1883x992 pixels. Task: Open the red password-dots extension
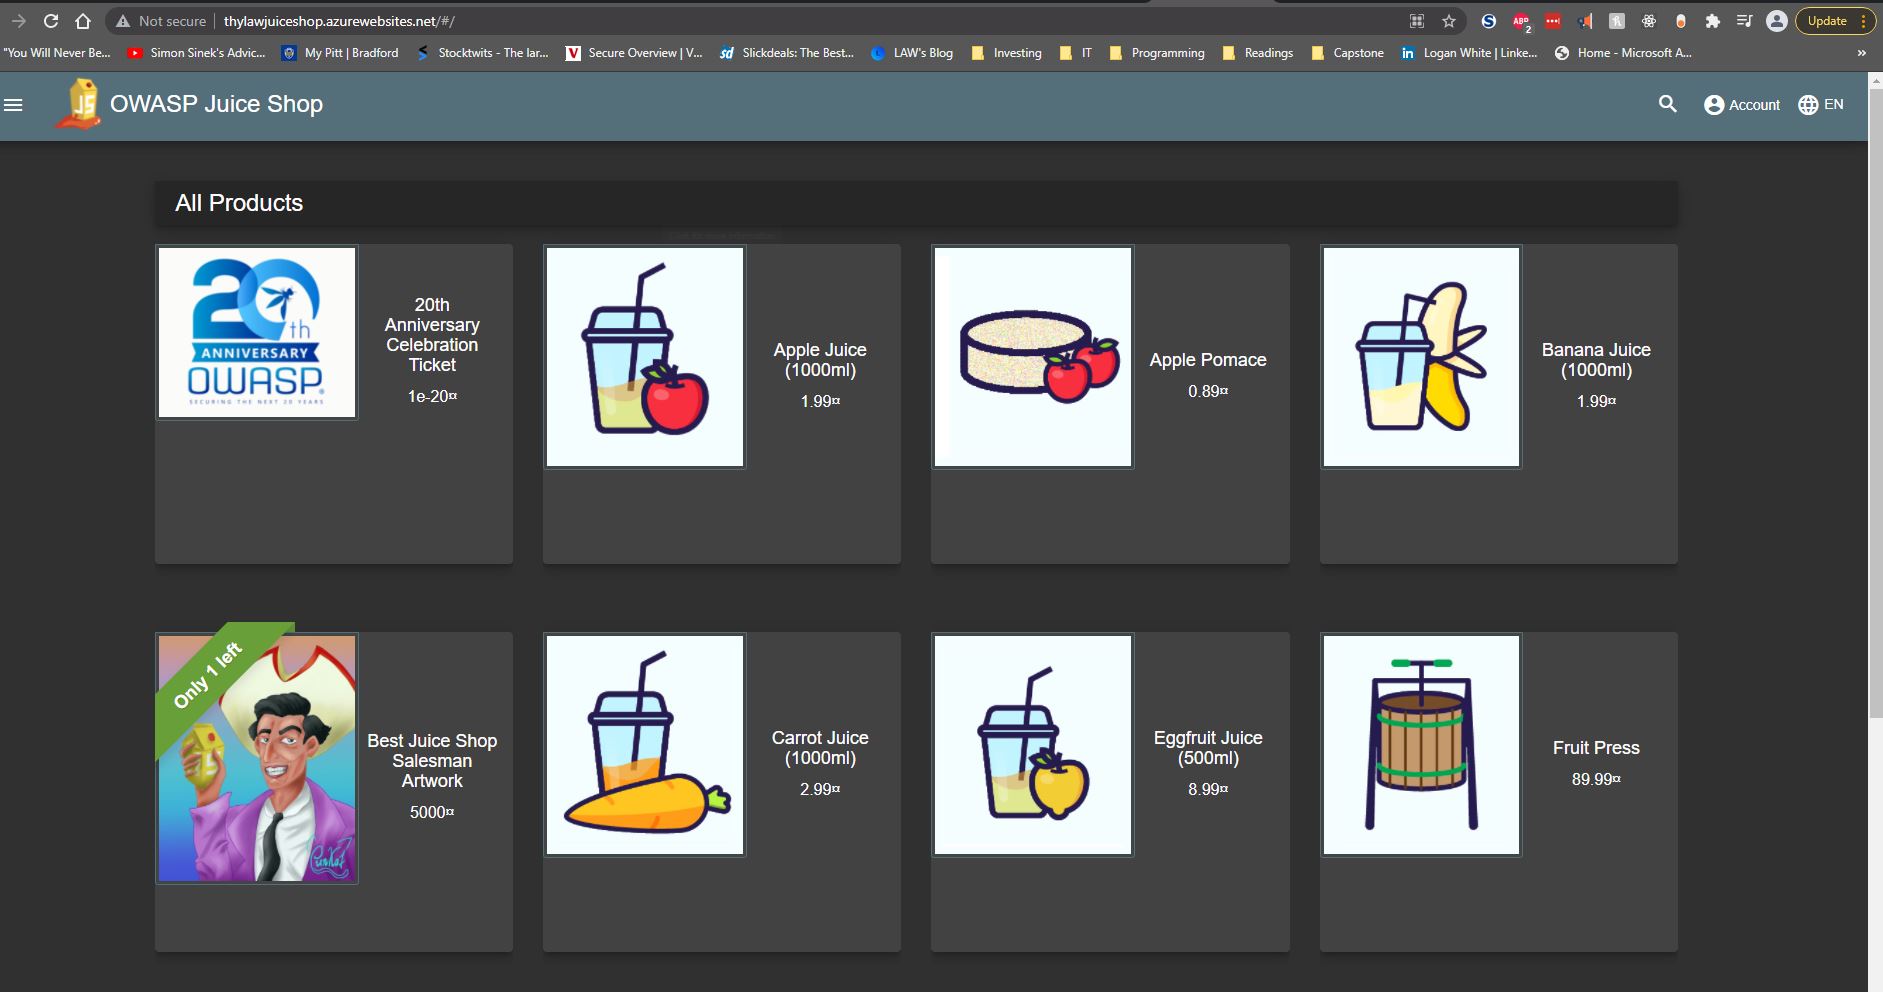click(1553, 21)
